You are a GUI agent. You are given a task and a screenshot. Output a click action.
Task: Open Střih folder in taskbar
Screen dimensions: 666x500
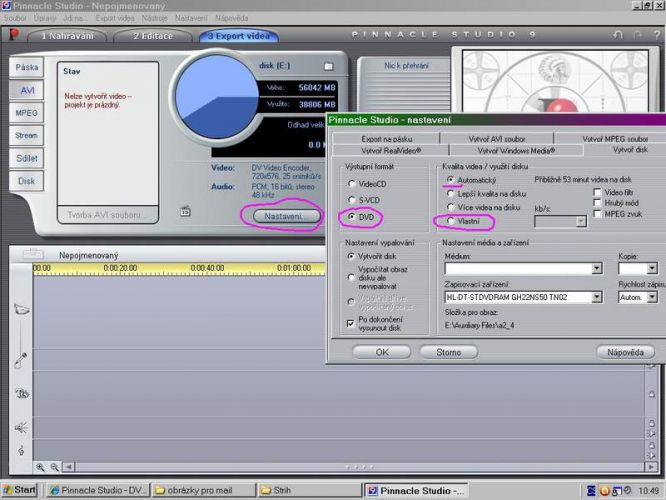(309, 490)
